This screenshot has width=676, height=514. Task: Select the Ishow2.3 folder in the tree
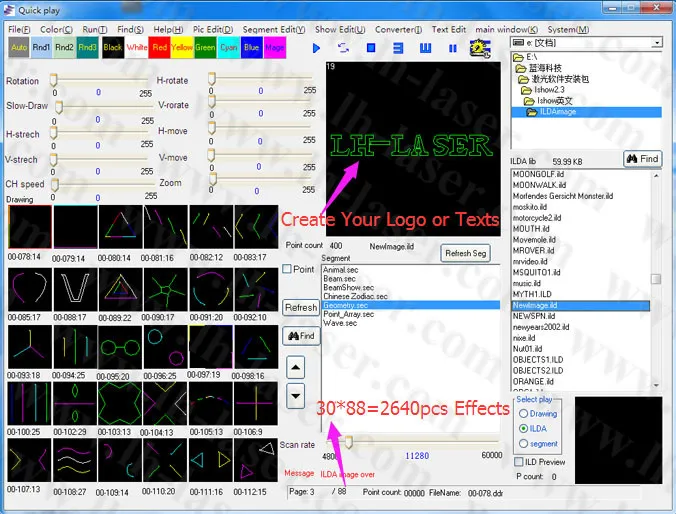pos(549,90)
